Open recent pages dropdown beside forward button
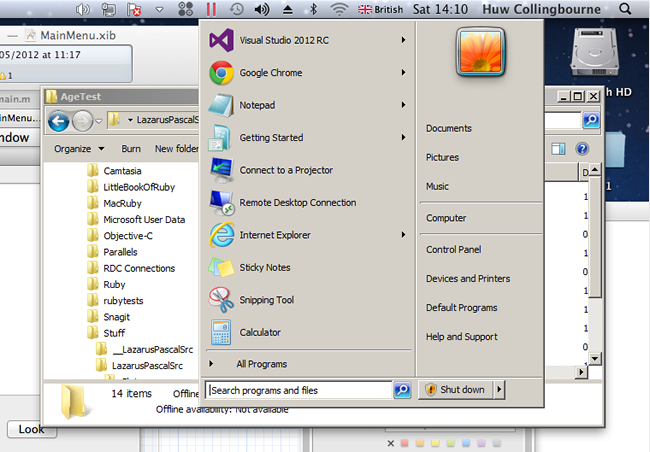The width and height of the screenshot is (650, 452). pyautogui.click(x=99, y=122)
